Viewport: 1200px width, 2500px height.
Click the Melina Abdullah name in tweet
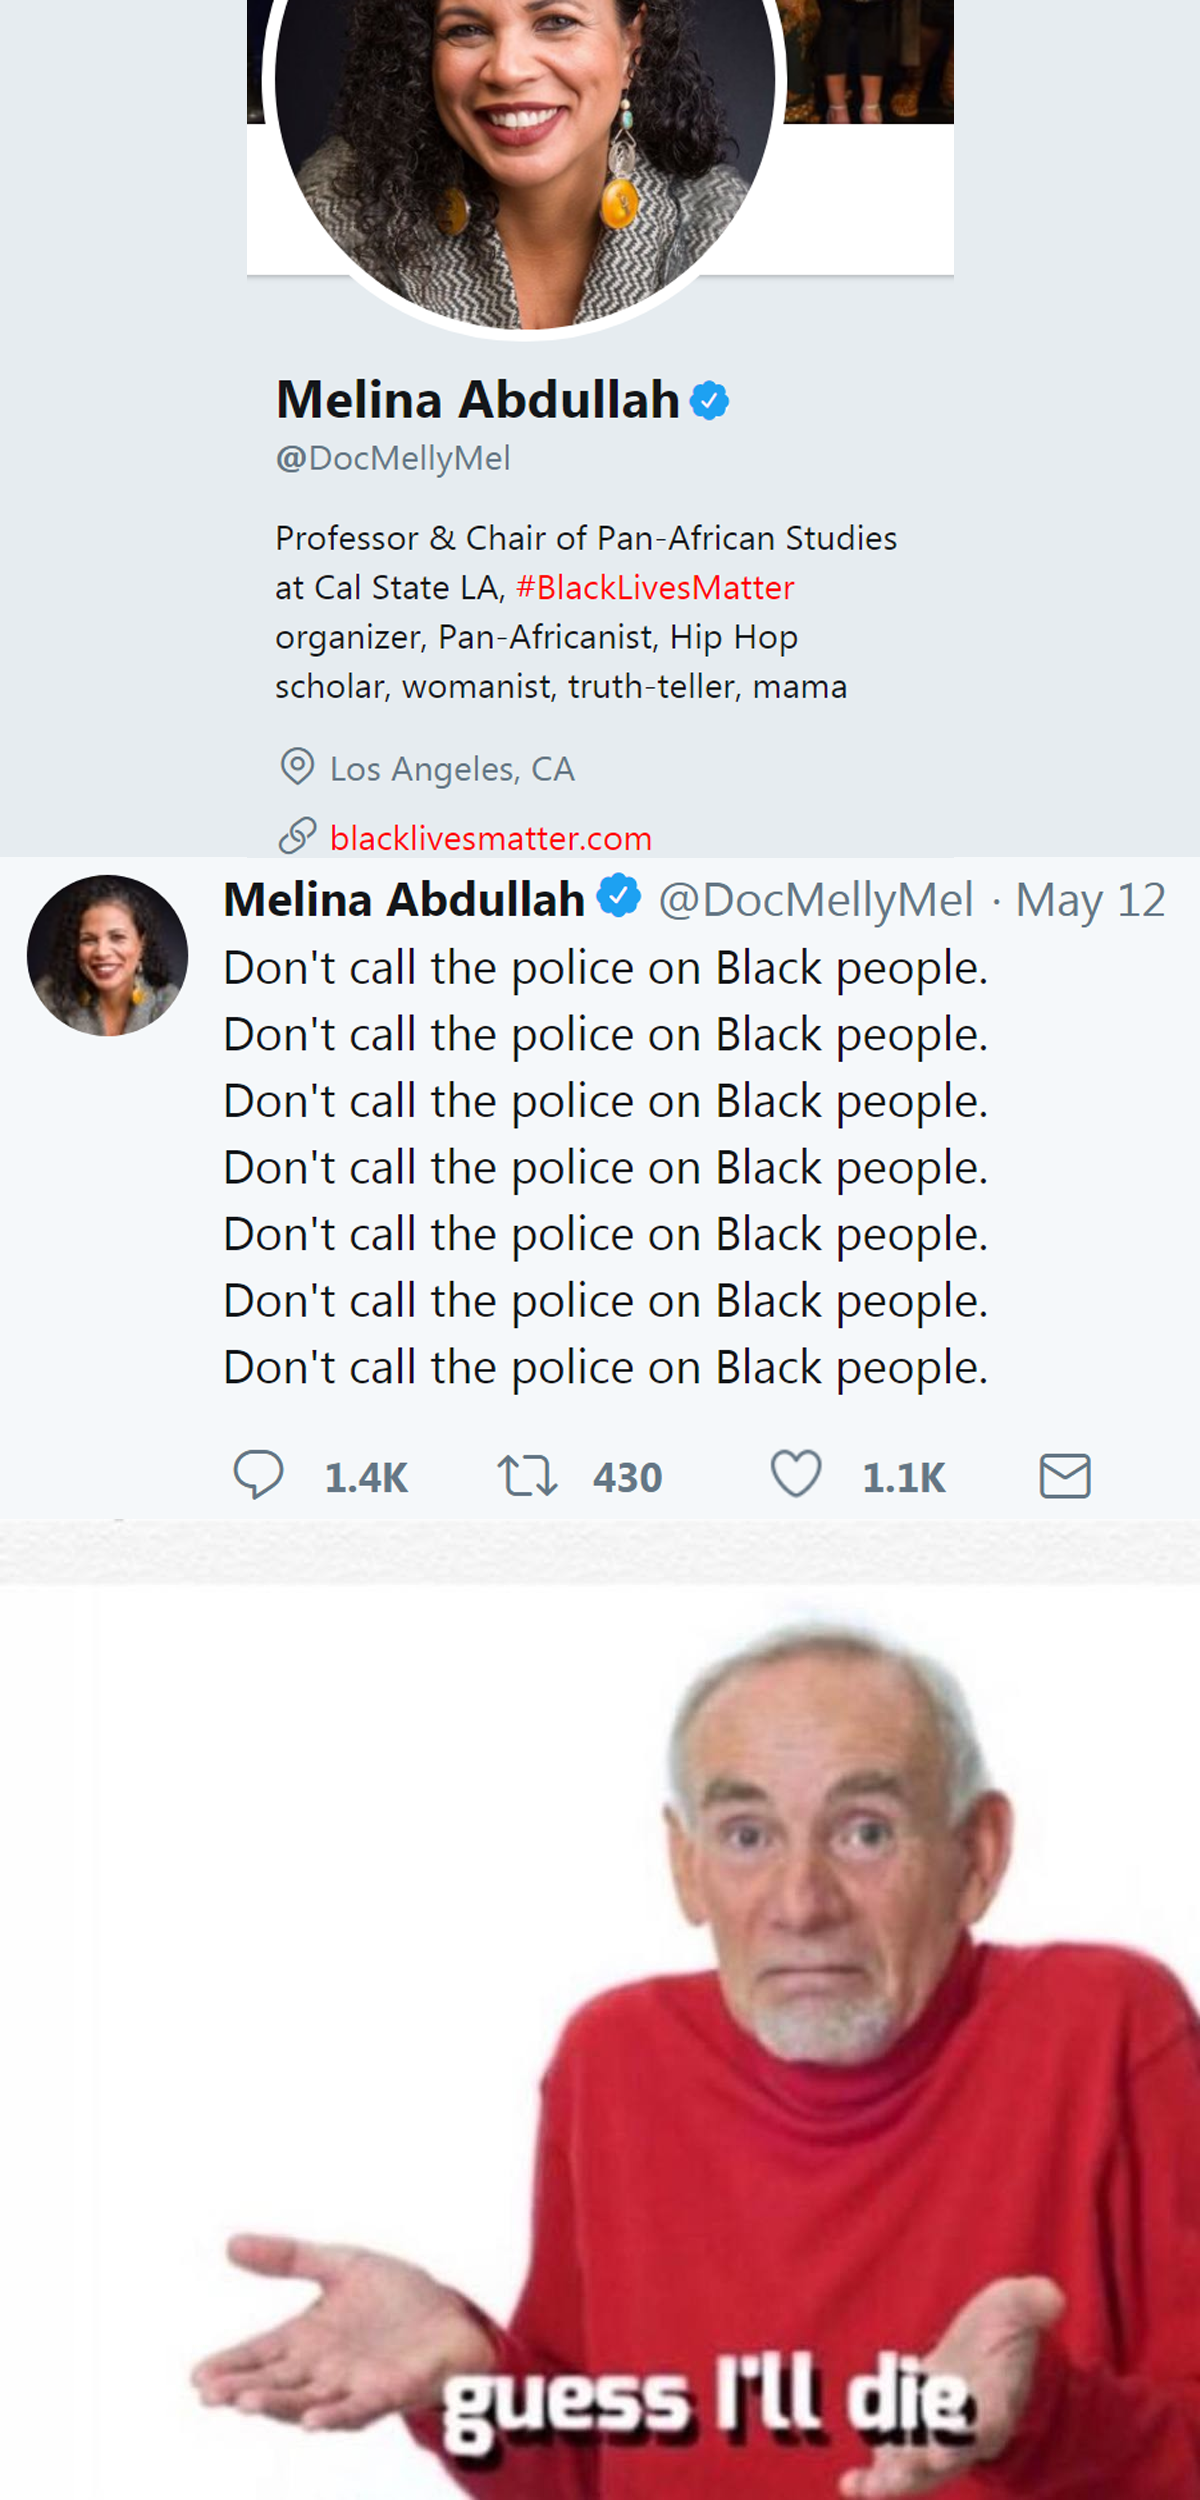[x=404, y=899]
